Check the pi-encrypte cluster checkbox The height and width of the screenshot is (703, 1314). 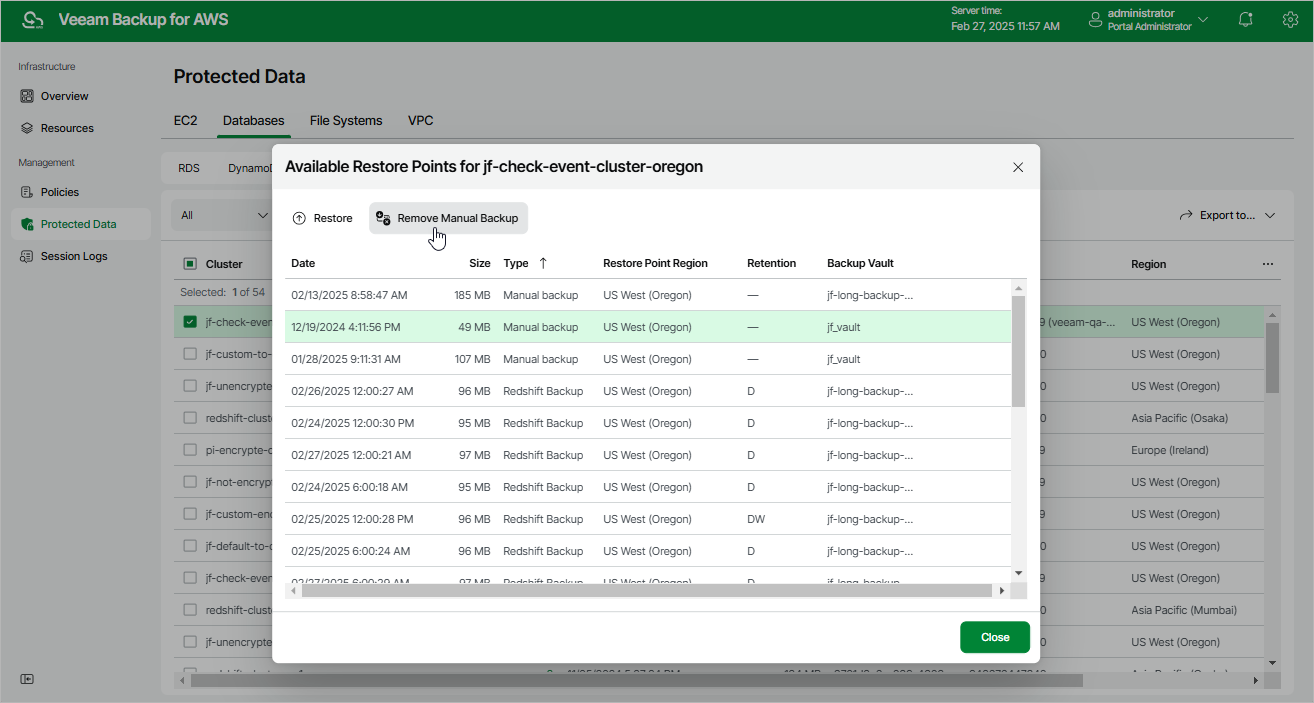pyautogui.click(x=190, y=450)
